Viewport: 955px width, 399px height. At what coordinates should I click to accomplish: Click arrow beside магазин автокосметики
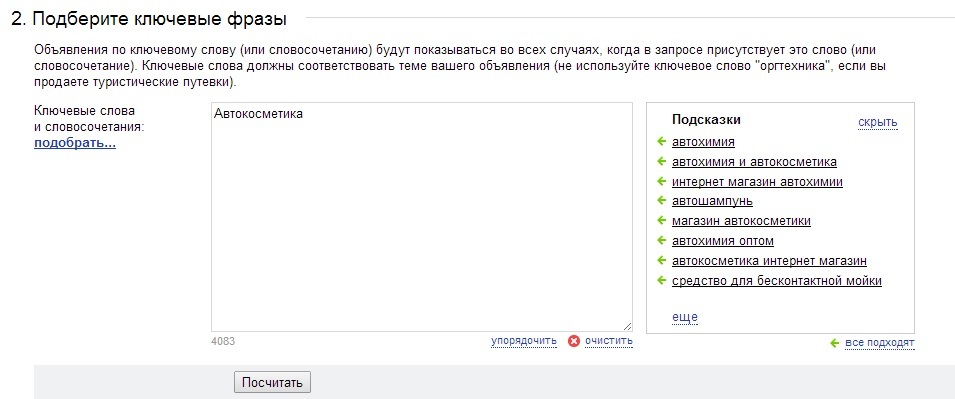662,221
